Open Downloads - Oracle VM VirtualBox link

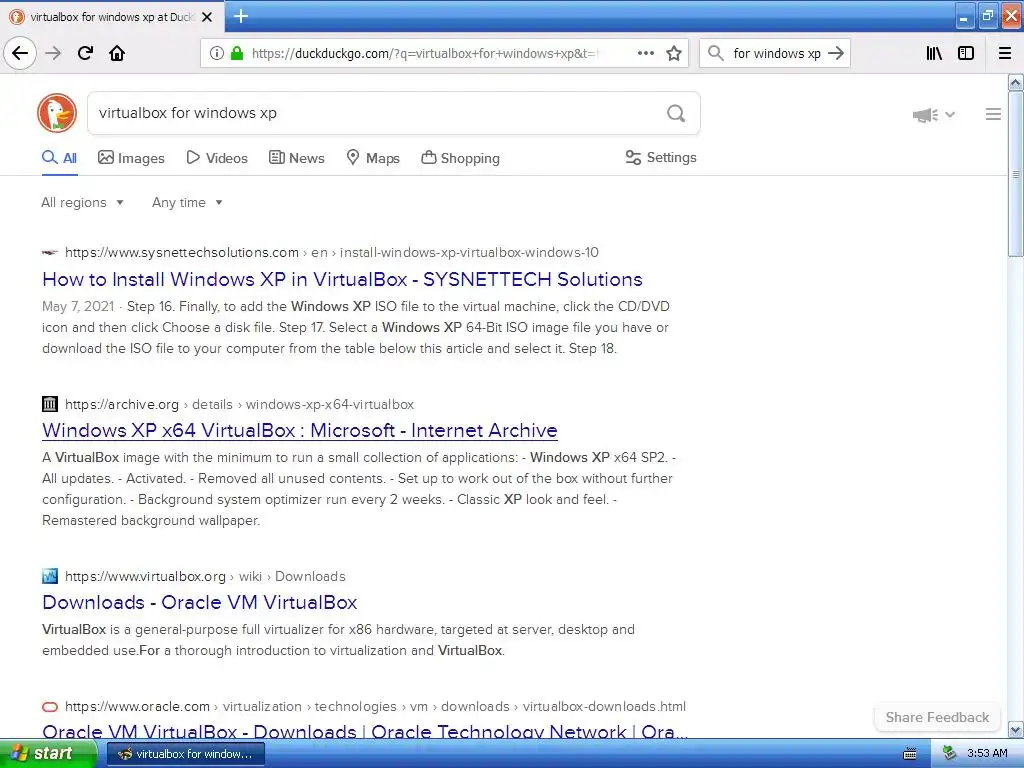pos(200,602)
